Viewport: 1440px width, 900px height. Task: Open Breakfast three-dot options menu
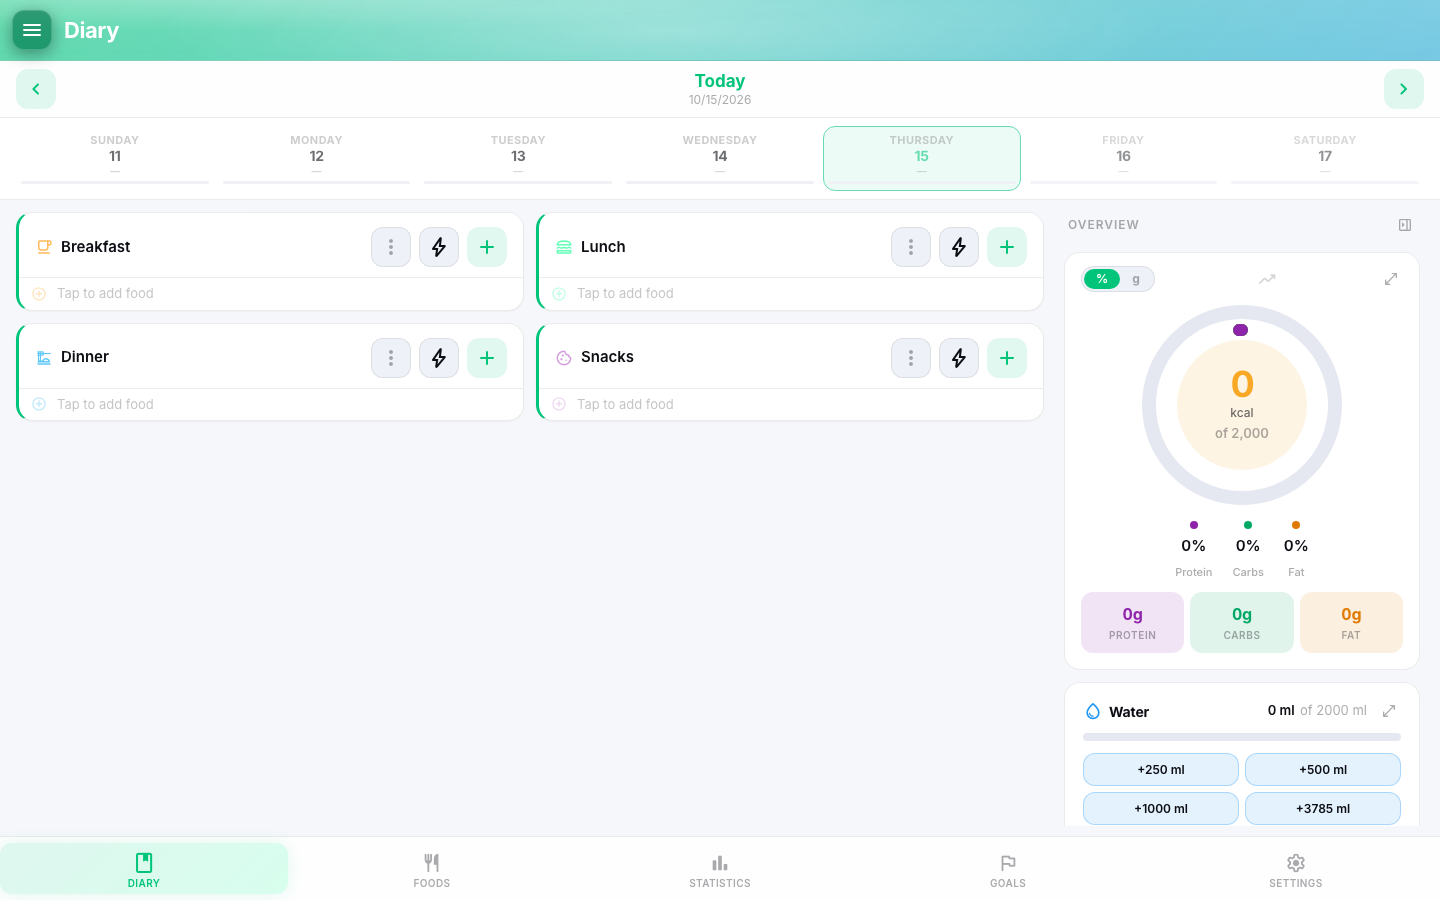(391, 247)
